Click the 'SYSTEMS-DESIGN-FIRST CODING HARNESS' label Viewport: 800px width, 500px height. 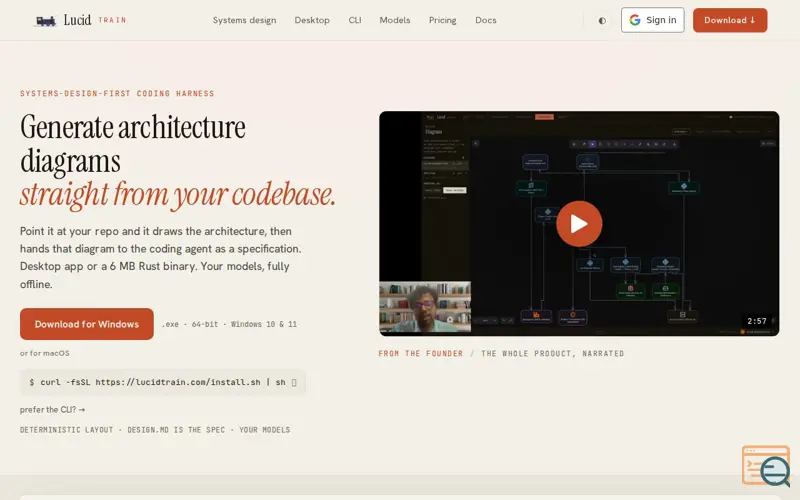pos(117,93)
